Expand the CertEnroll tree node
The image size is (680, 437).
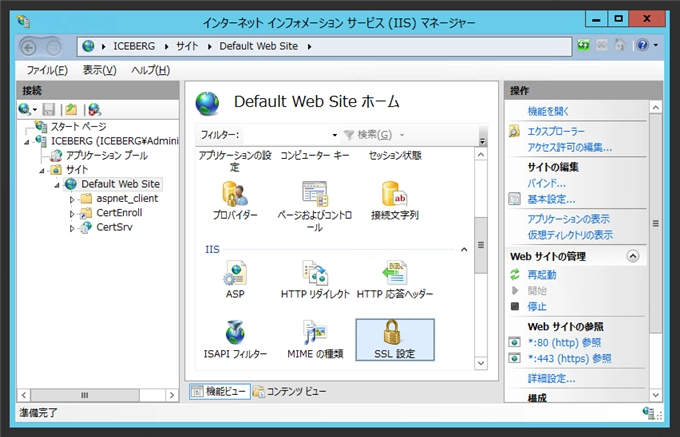point(72,214)
